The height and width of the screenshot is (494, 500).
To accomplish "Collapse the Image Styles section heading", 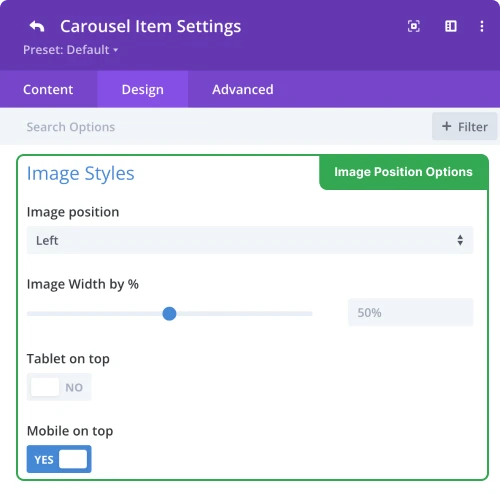I will tap(81, 174).
